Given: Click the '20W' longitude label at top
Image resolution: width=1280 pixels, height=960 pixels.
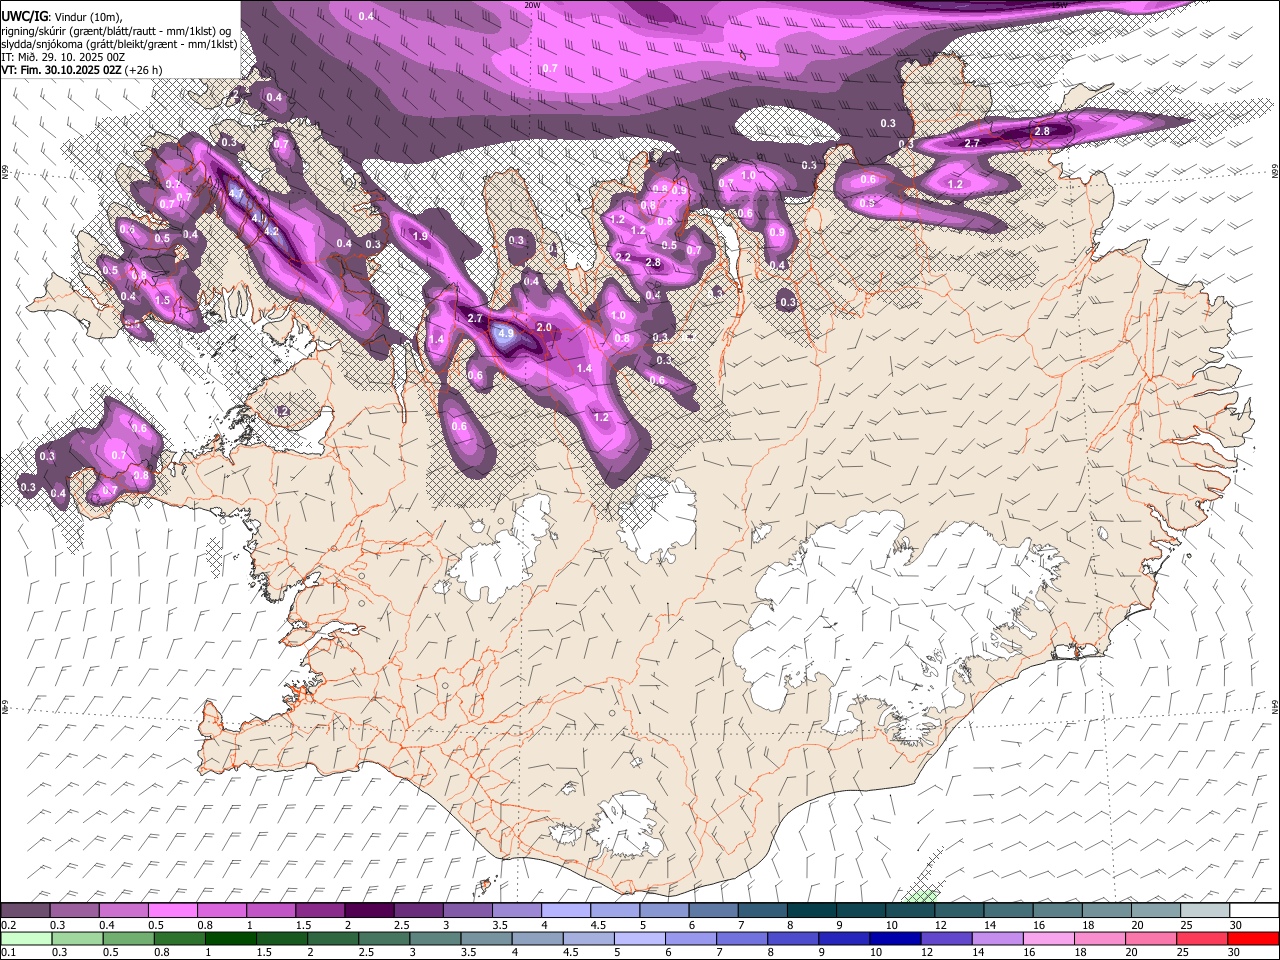Looking at the screenshot, I should point(532,4).
